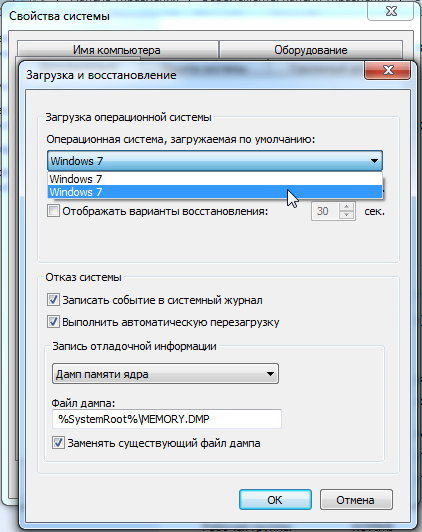Open the default operating system dropdown
Image resolution: width=422 pixels, height=532 pixels.
(x=215, y=161)
